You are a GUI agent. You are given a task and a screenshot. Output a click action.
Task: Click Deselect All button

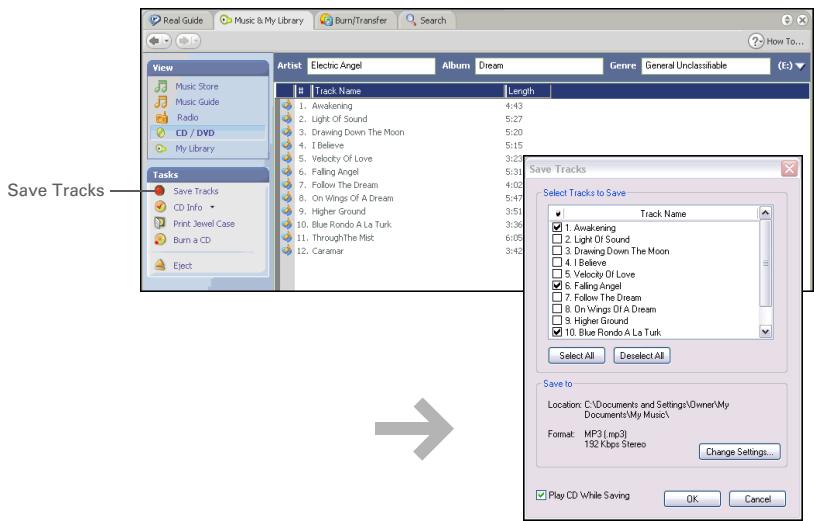pyautogui.click(x=642, y=355)
